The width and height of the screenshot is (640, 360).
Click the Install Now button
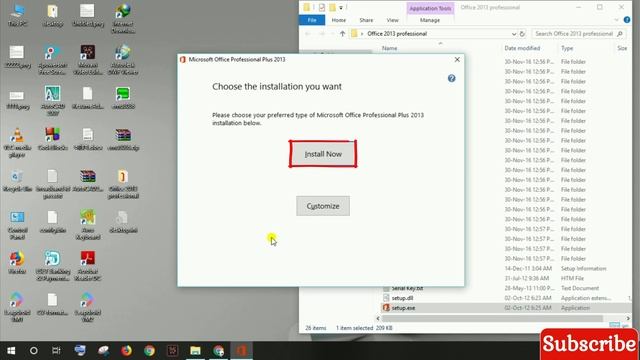click(323, 154)
